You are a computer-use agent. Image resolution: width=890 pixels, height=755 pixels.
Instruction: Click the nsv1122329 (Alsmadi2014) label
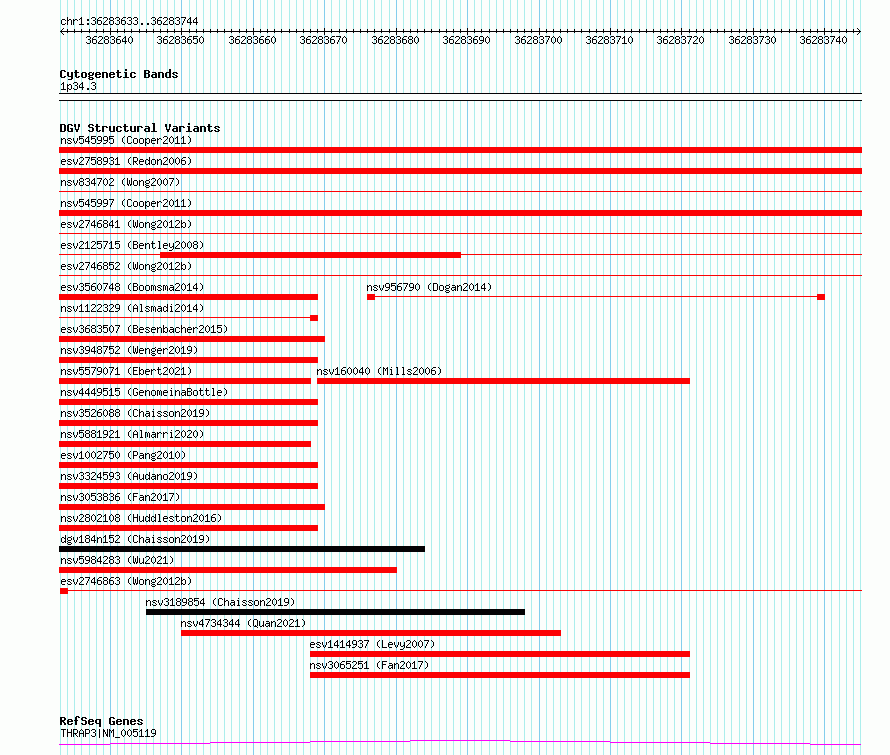click(x=132, y=308)
